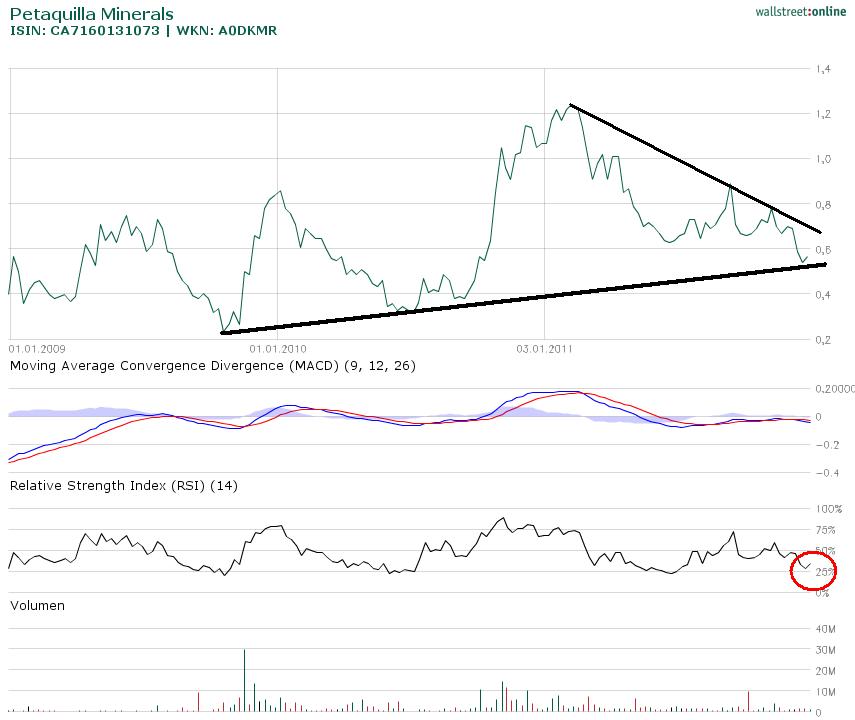Click the 100% RSI axis label

click(x=829, y=509)
